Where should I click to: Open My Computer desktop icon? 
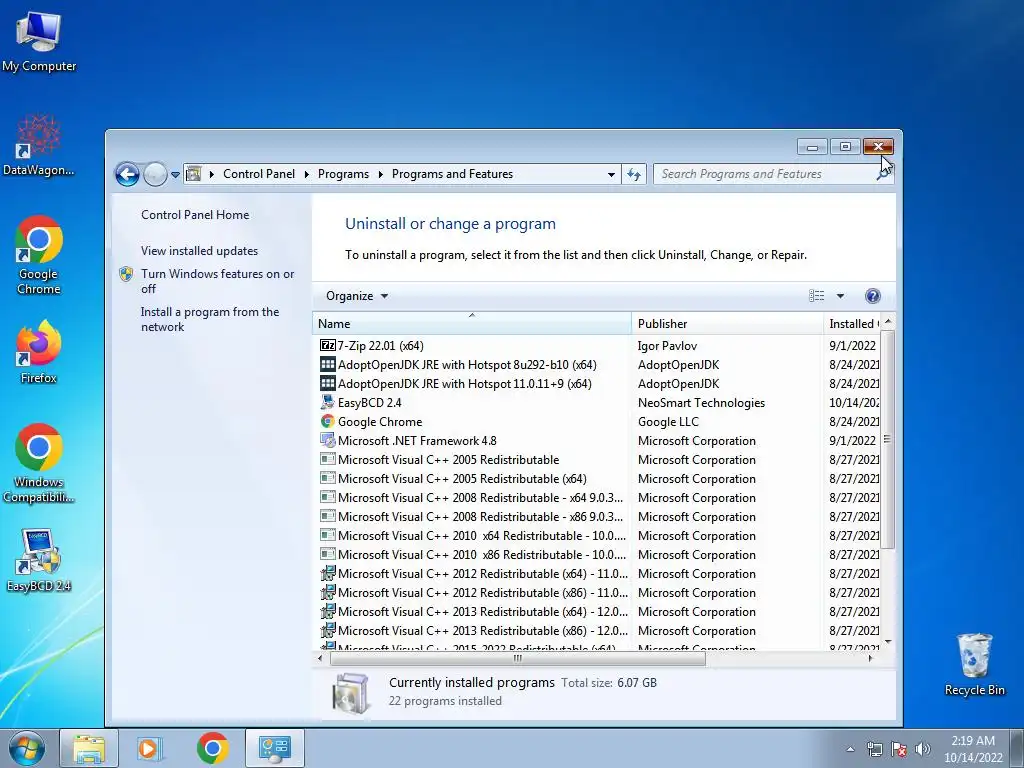pos(39,40)
